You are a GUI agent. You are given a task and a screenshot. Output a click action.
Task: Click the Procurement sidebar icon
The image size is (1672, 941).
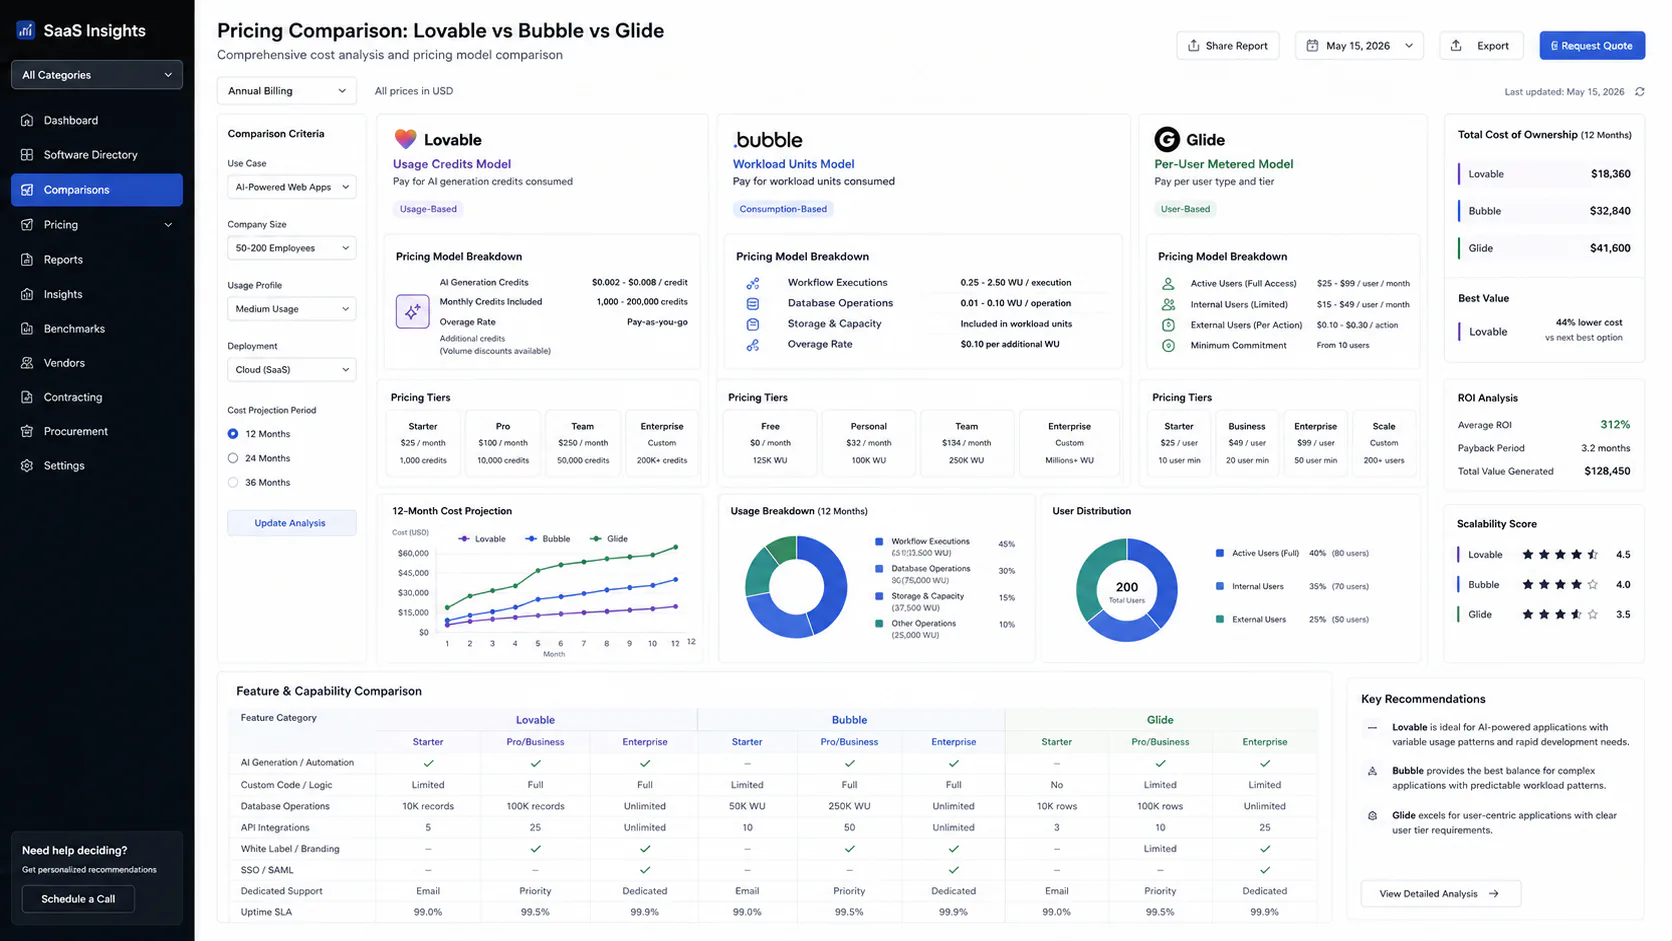pyautogui.click(x=27, y=431)
